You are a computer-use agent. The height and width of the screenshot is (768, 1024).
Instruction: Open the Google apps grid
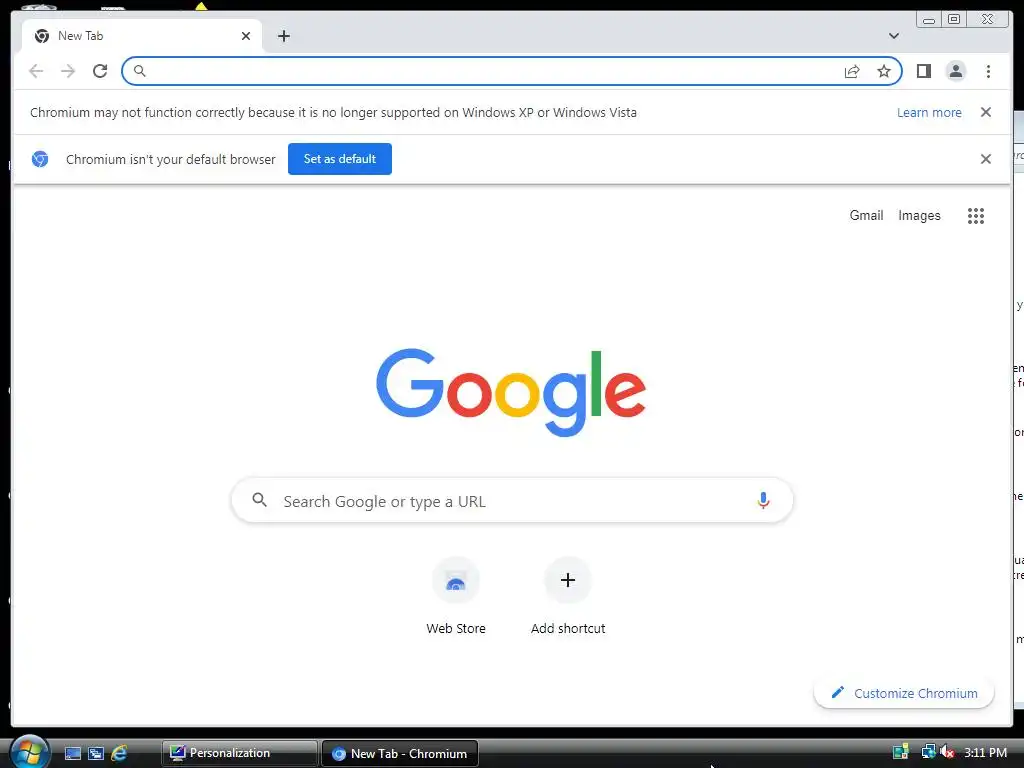[x=976, y=216]
